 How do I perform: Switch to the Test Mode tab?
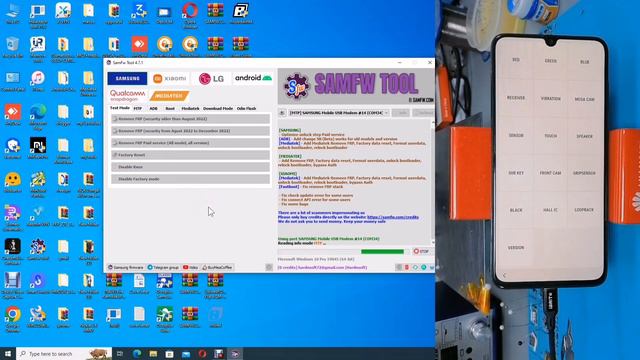(120, 108)
